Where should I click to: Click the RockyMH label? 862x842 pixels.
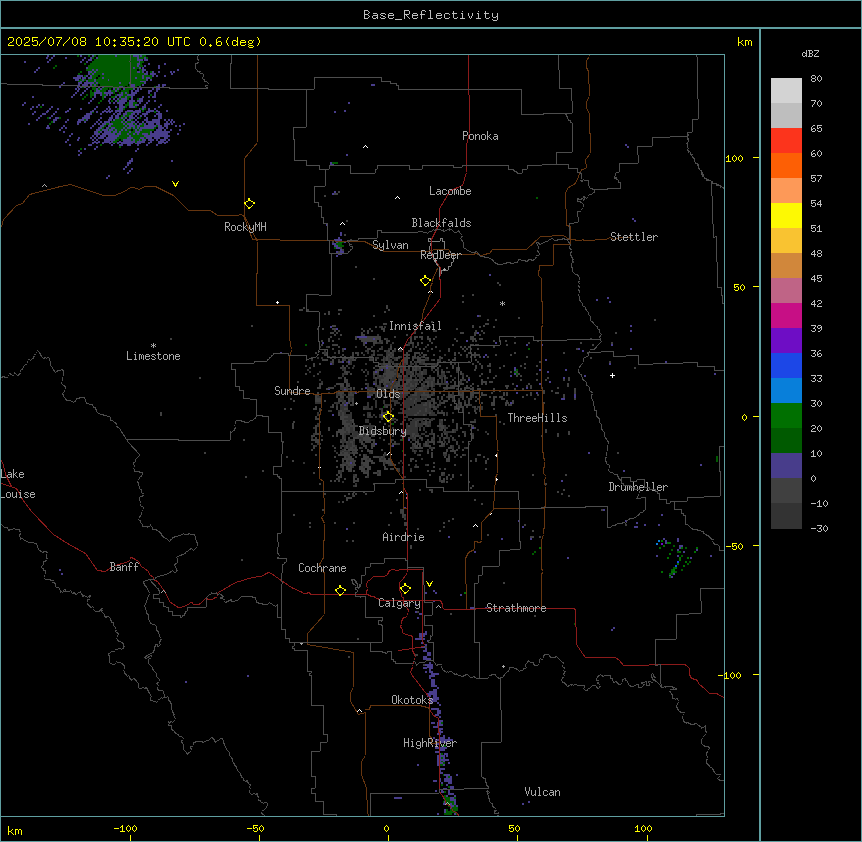pos(245,227)
